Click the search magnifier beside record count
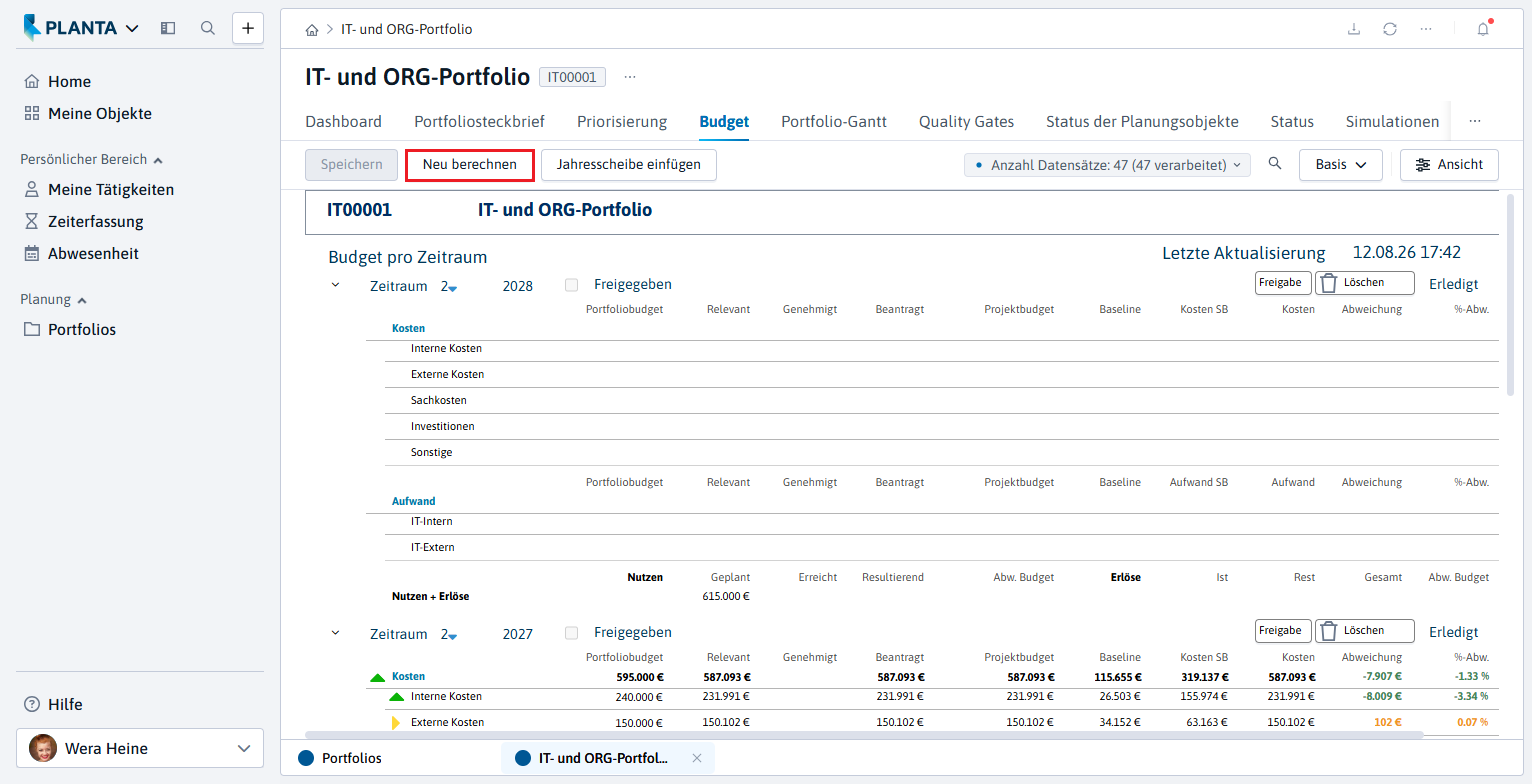 pos(1275,164)
